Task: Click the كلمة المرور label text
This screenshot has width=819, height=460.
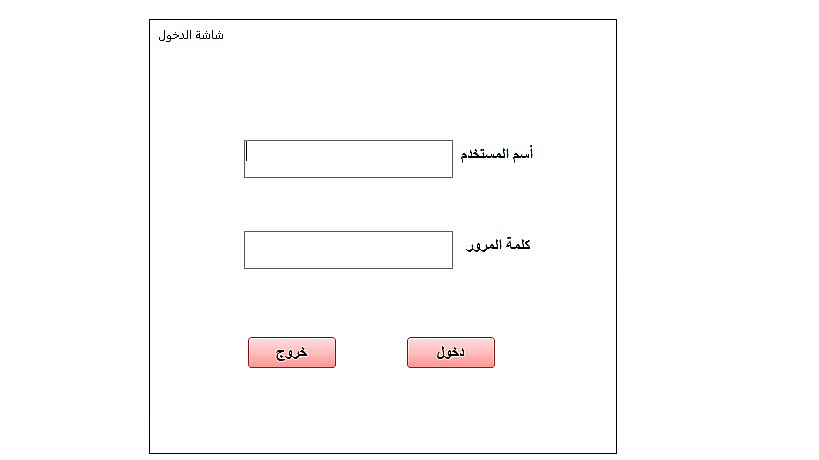Action: pos(499,245)
